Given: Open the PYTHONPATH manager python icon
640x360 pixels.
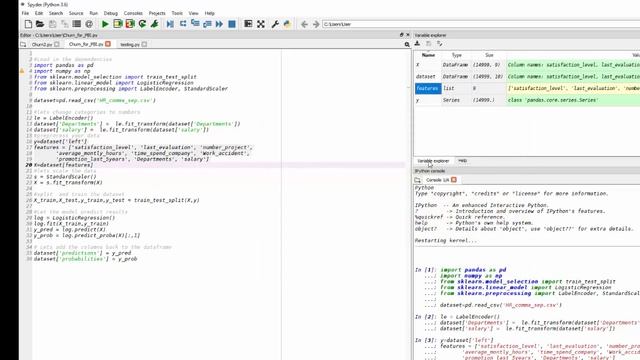Looking at the screenshot, I should (287, 24).
